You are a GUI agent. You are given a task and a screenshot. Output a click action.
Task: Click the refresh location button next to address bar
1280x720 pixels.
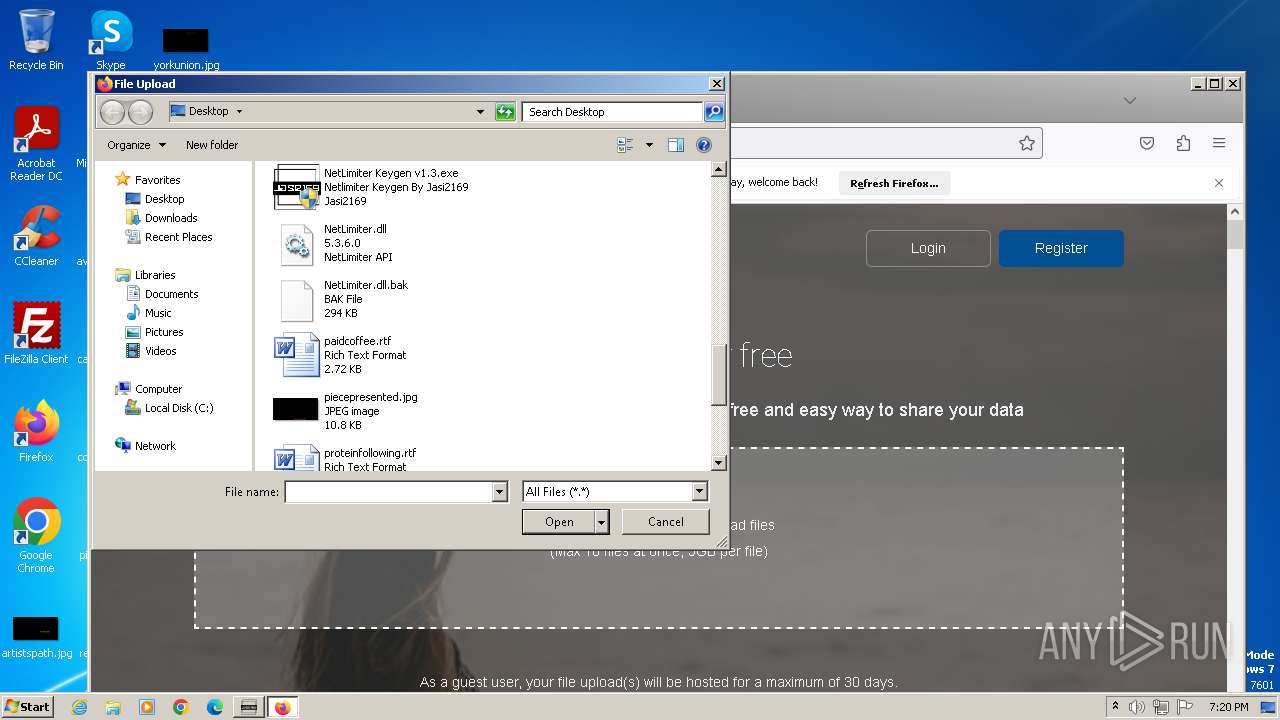pos(505,112)
